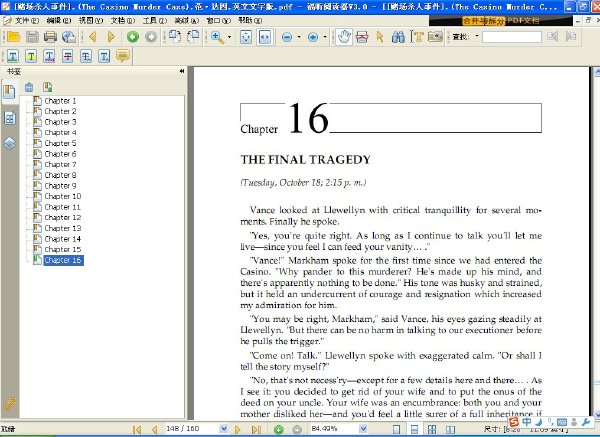Click the gray Next View button in toolbar
The width and height of the screenshot is (600, 437).
pyautogui.click(x=151, y=37)
